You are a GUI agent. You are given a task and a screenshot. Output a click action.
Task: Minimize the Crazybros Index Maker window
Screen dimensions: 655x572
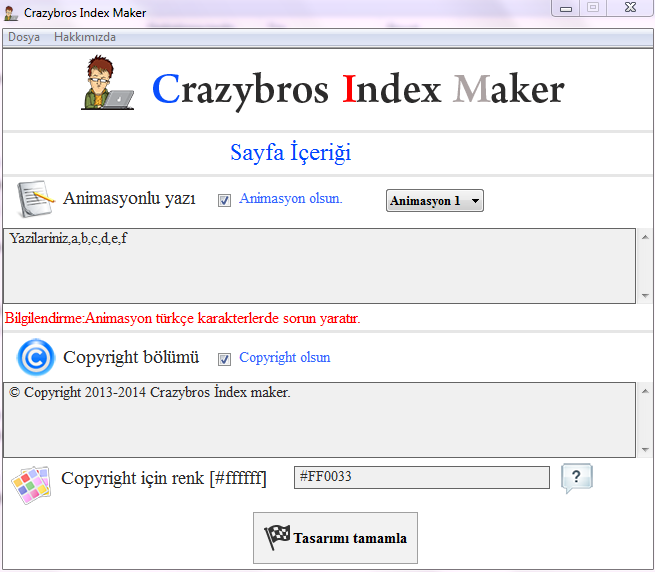point(566,8)
